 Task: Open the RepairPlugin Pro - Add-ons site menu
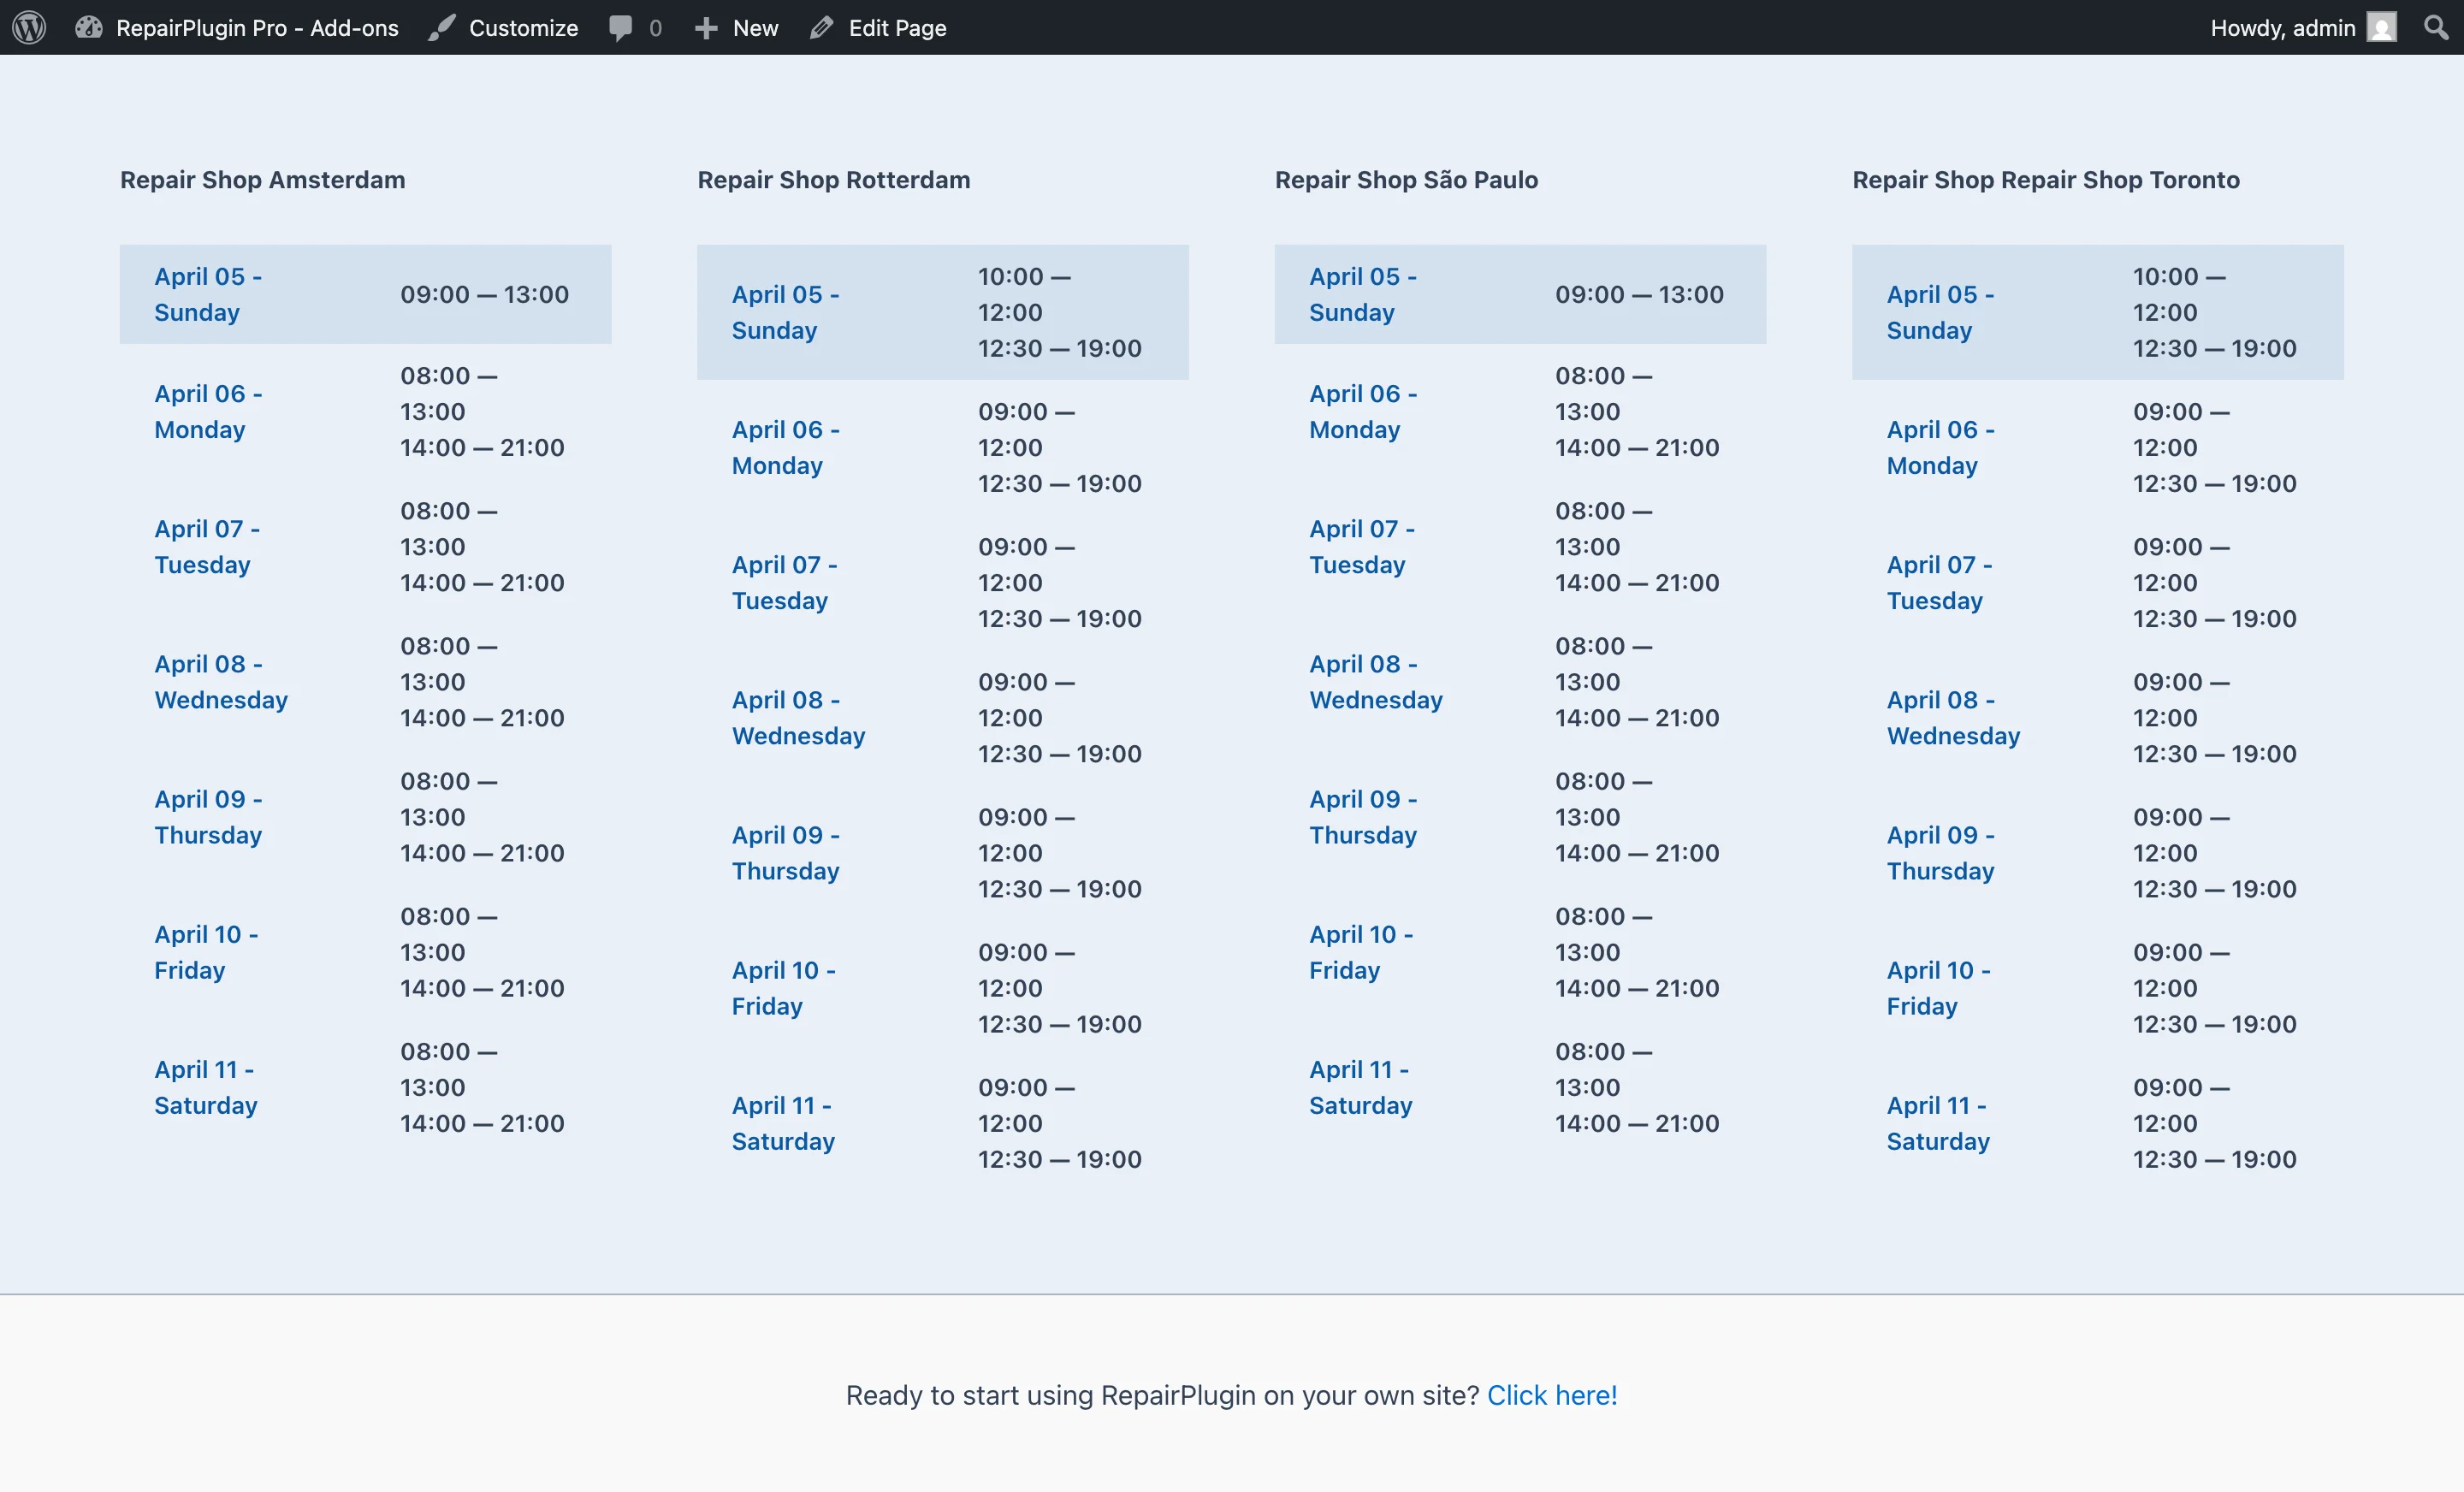[x=255, y=27]
